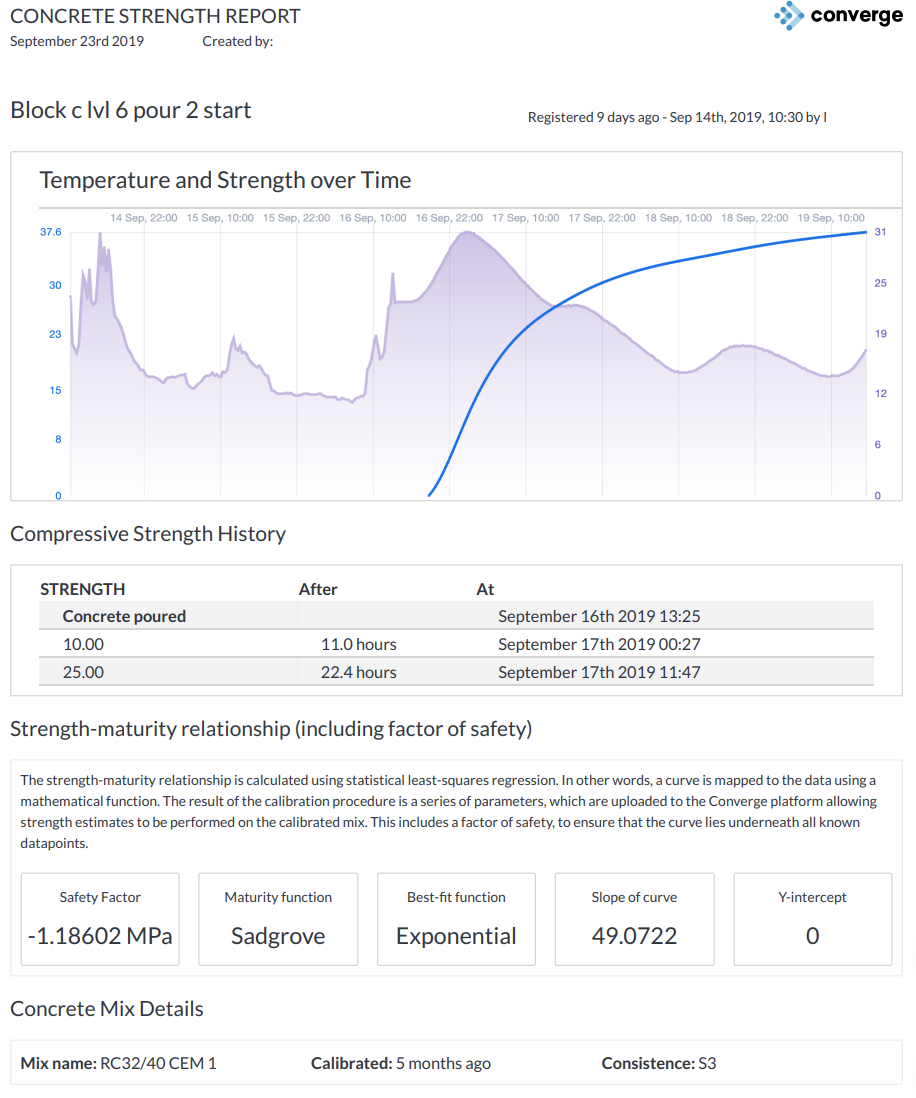Image resolution: width=916 pixels, height=1098 pixels.
Task: Click the After column header
Action: pos(318,589)
